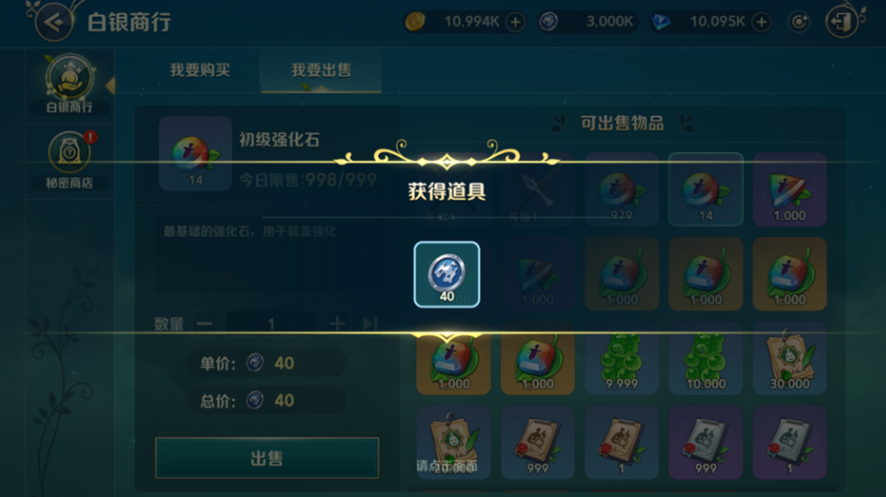Click the back arrow beside 白银商行
This screenshot has height=497, width=886.
pos(54,23)
